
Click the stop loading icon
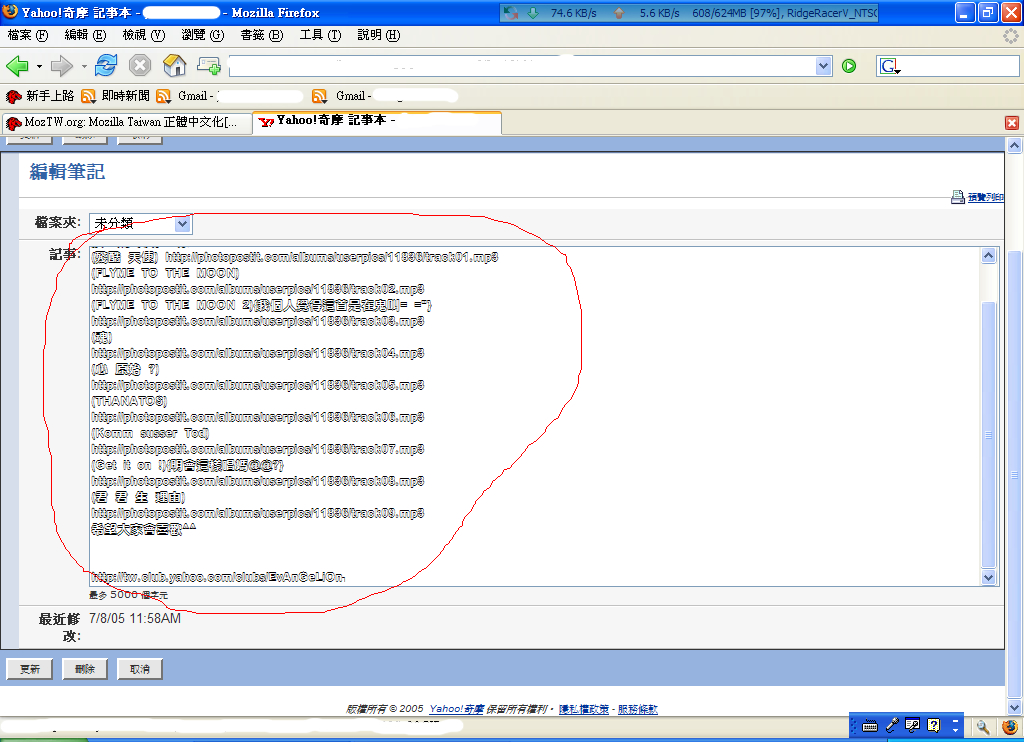point(140,65)
